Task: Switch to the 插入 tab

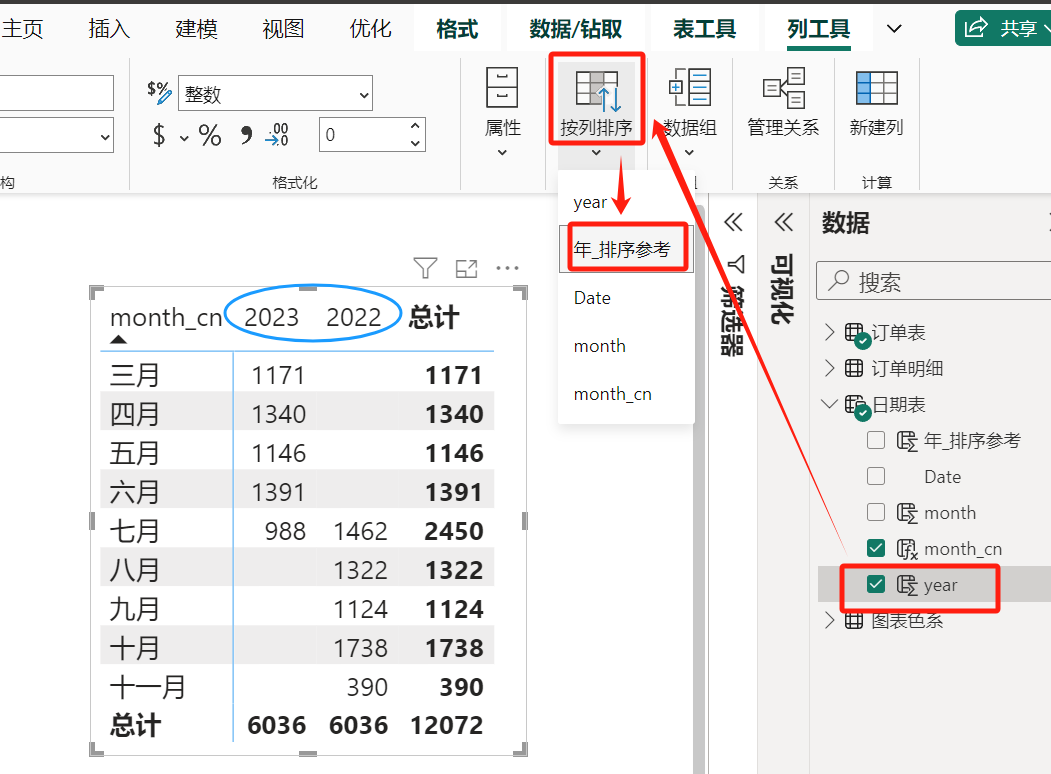Action: tap(109, 29)
